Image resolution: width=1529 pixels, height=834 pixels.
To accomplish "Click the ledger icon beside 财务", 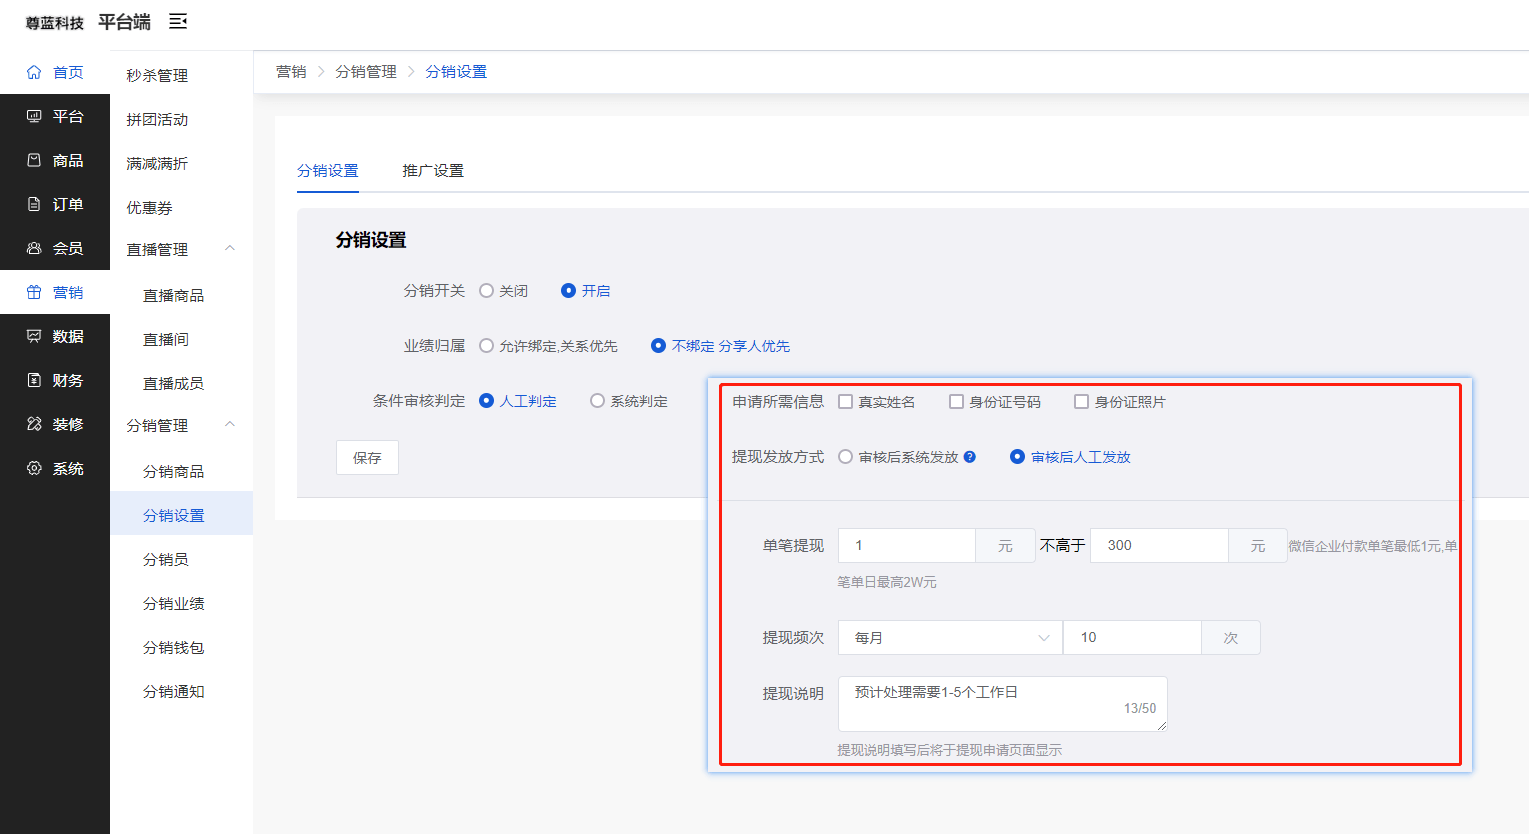I will click(34, 380).
